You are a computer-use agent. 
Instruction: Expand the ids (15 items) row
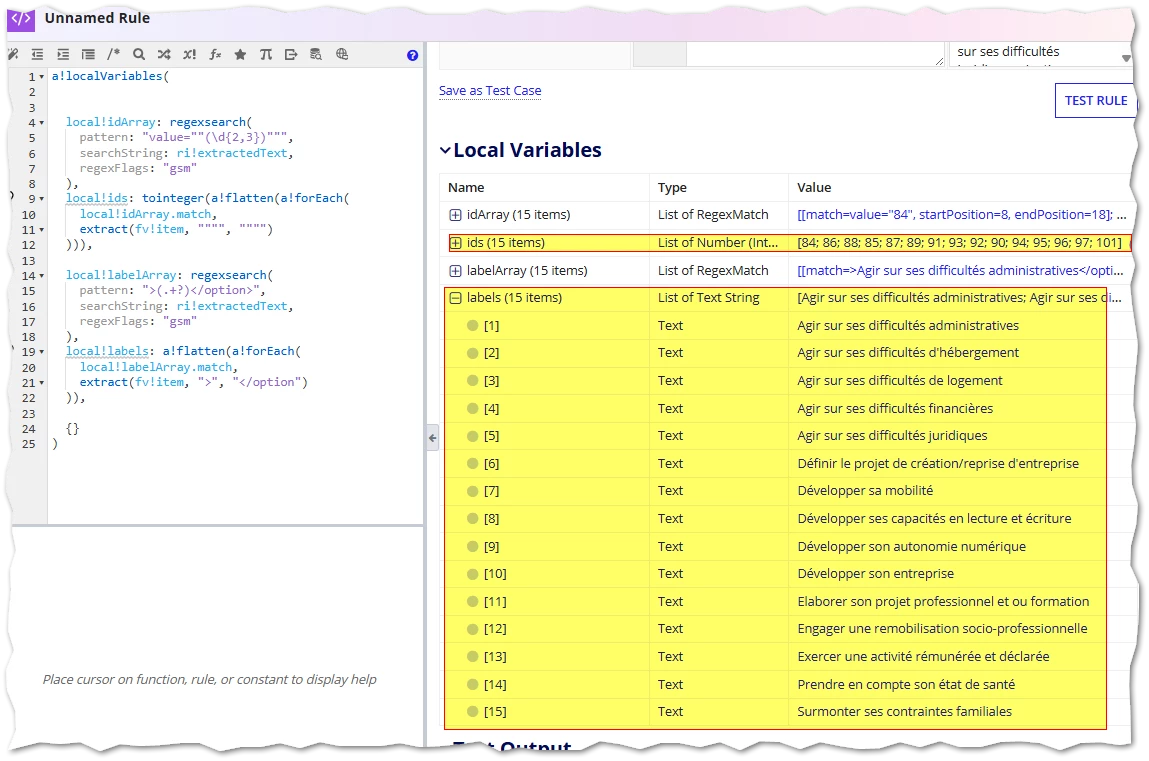click(455, 243)
